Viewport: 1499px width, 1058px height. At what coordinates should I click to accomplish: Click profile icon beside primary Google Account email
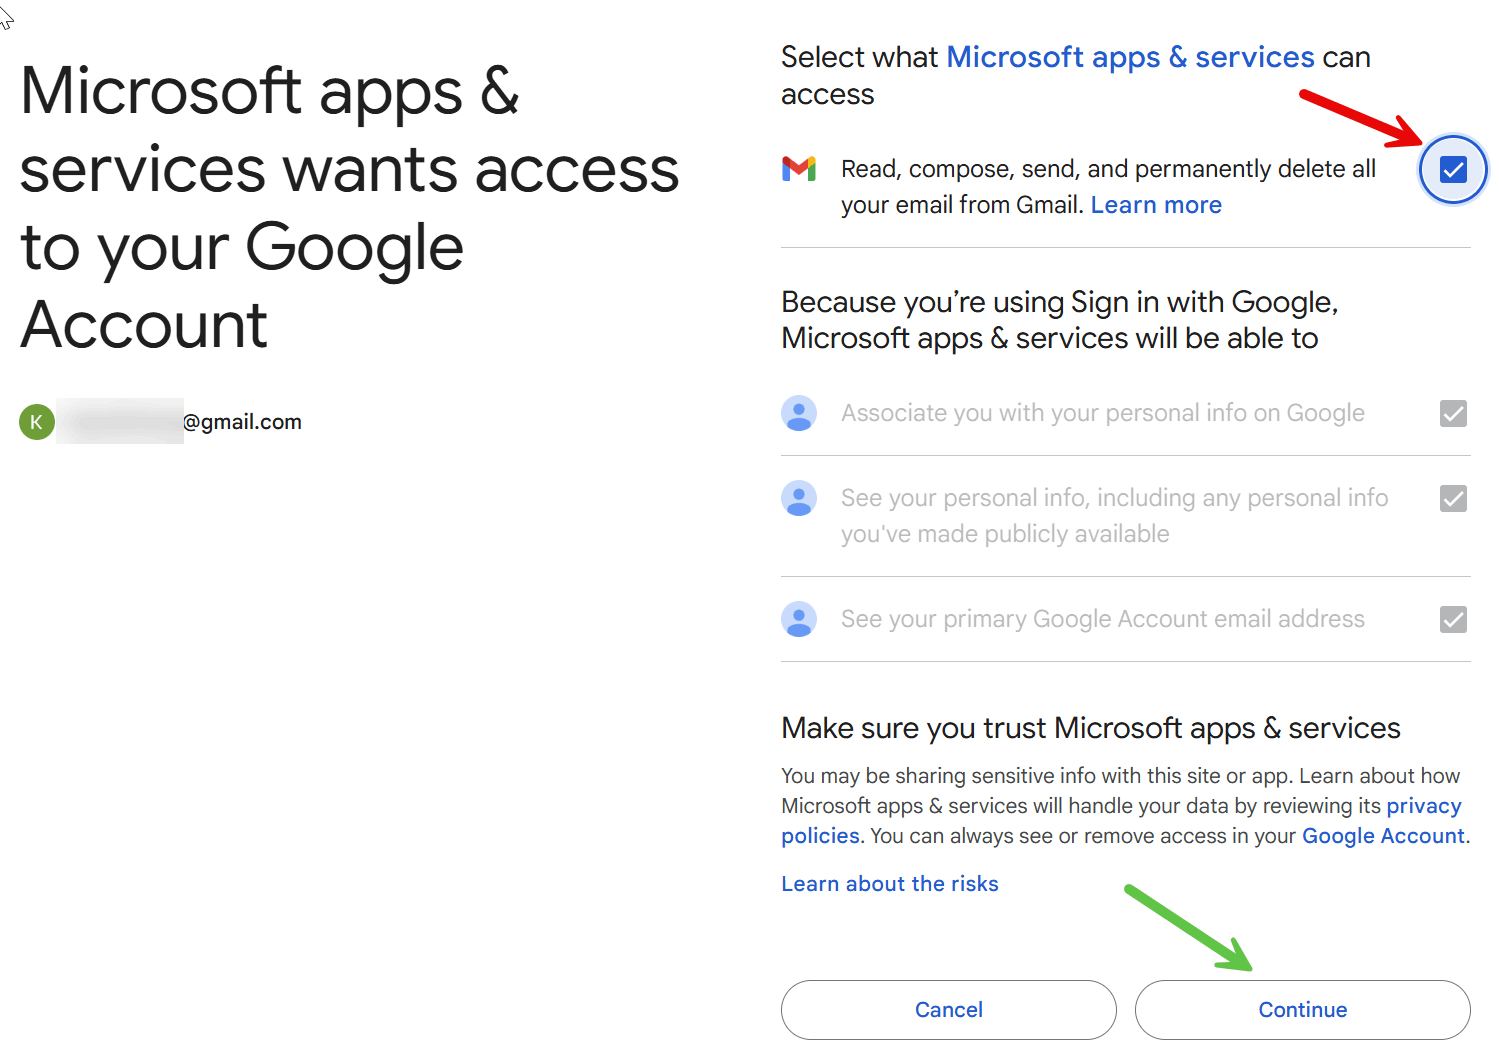[799, 619]
